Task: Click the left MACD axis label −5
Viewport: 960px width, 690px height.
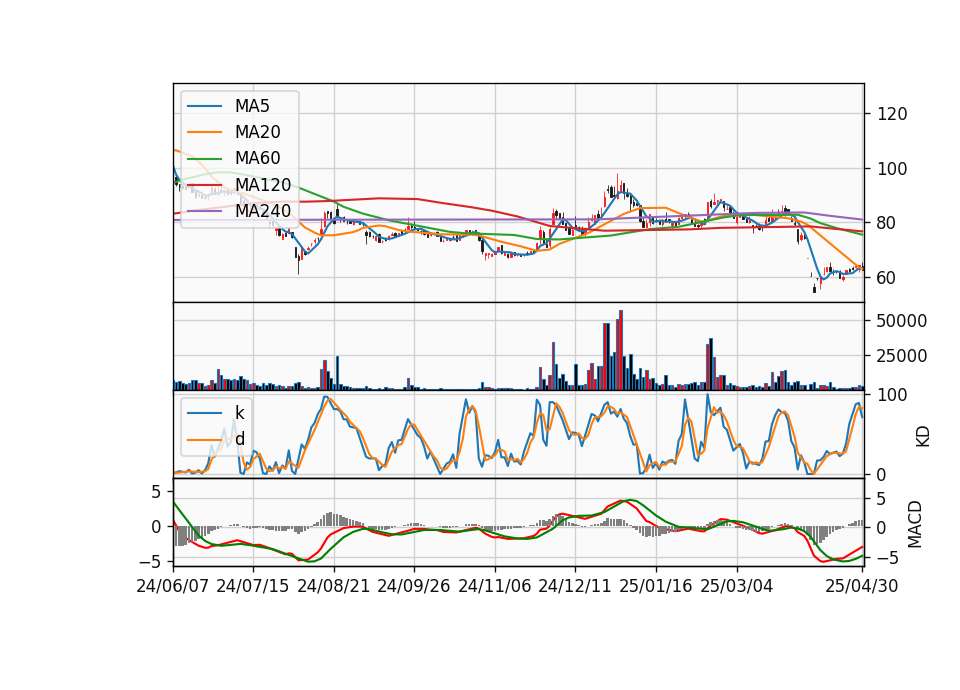Action: click(150, 561)
